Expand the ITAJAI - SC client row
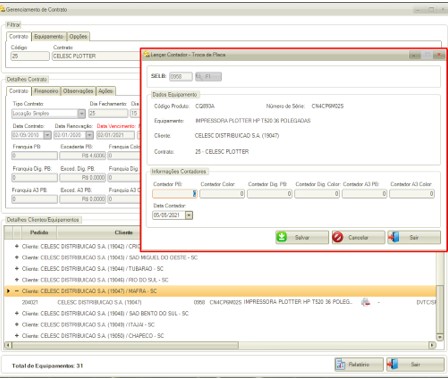The width and height of the screenshot is (448, 379). click(17, 324)
